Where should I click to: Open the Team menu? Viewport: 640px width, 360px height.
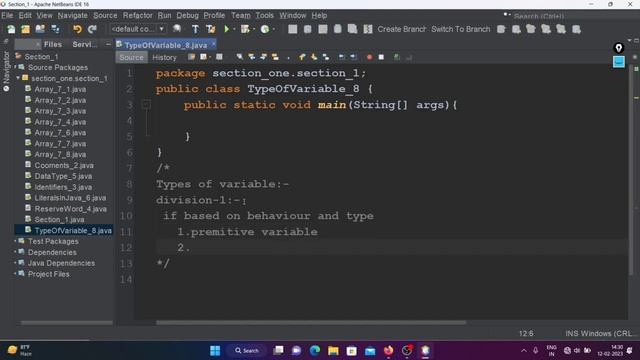pyautogui.click(x=240, y=15)
